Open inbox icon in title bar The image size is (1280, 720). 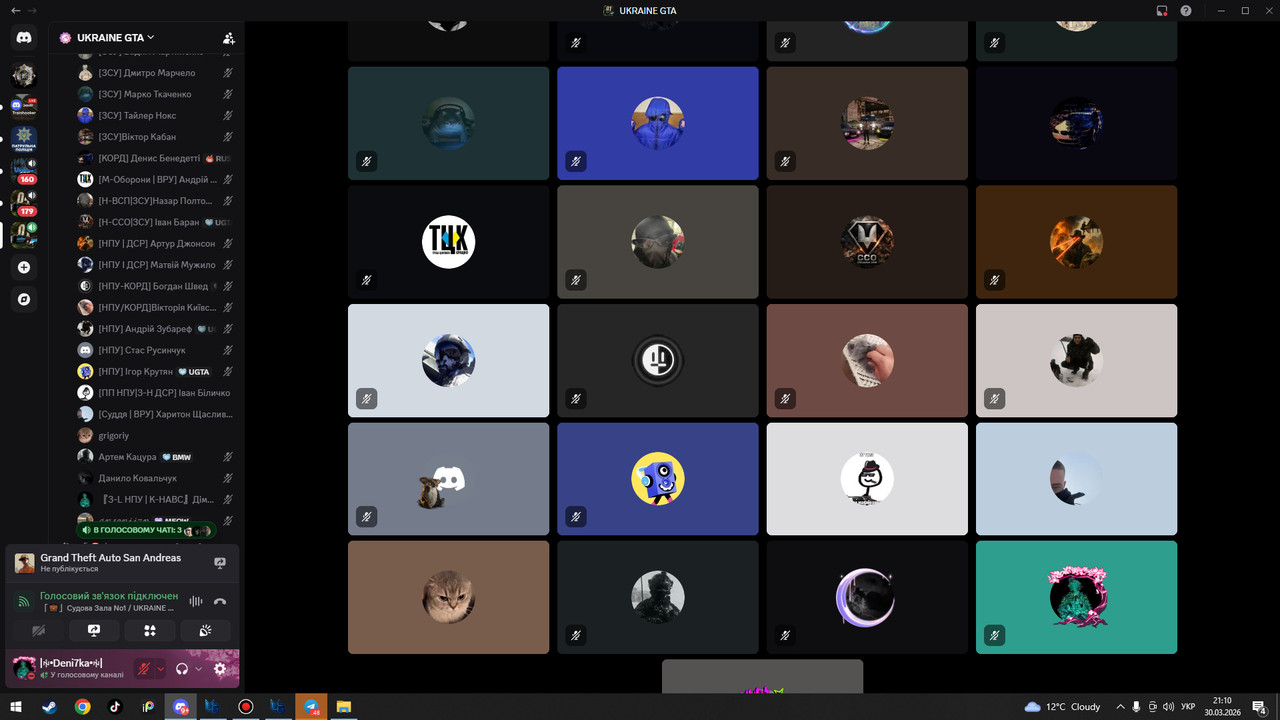pyautogui.click(x=1162, y=10)
